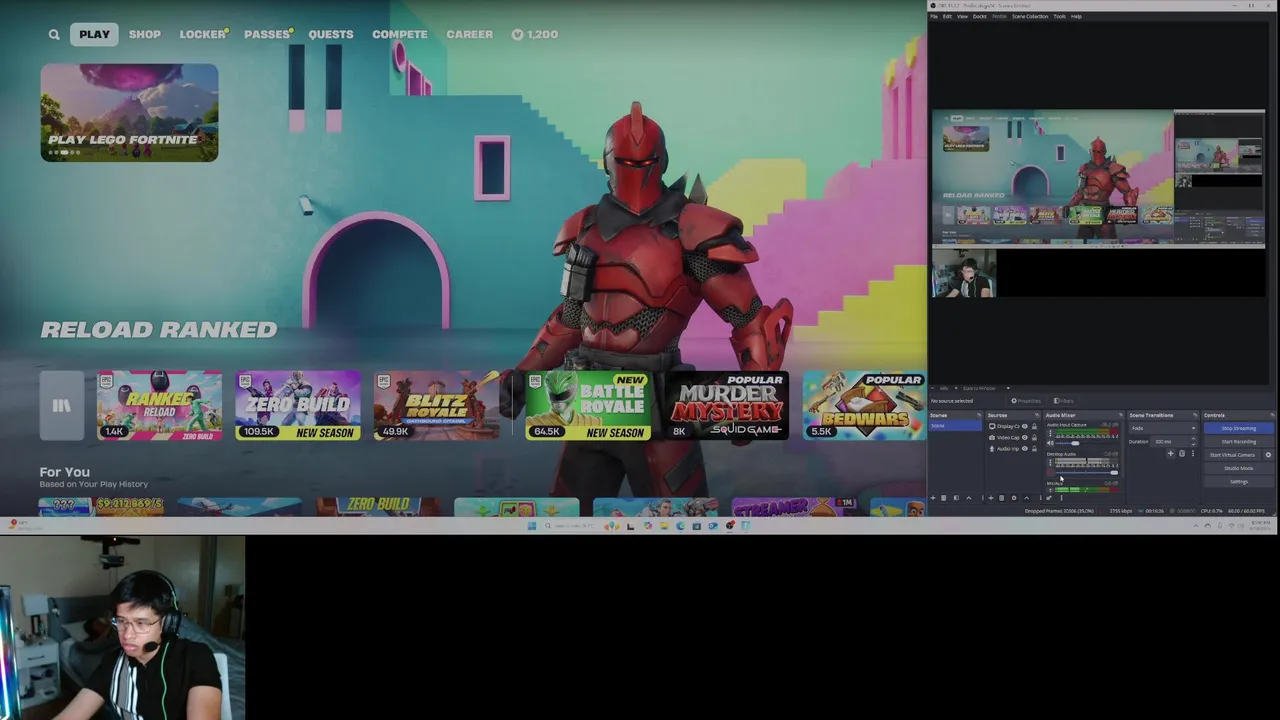Open the Fade transition dropdown
1280x720 pixels.
(1163, 428)
